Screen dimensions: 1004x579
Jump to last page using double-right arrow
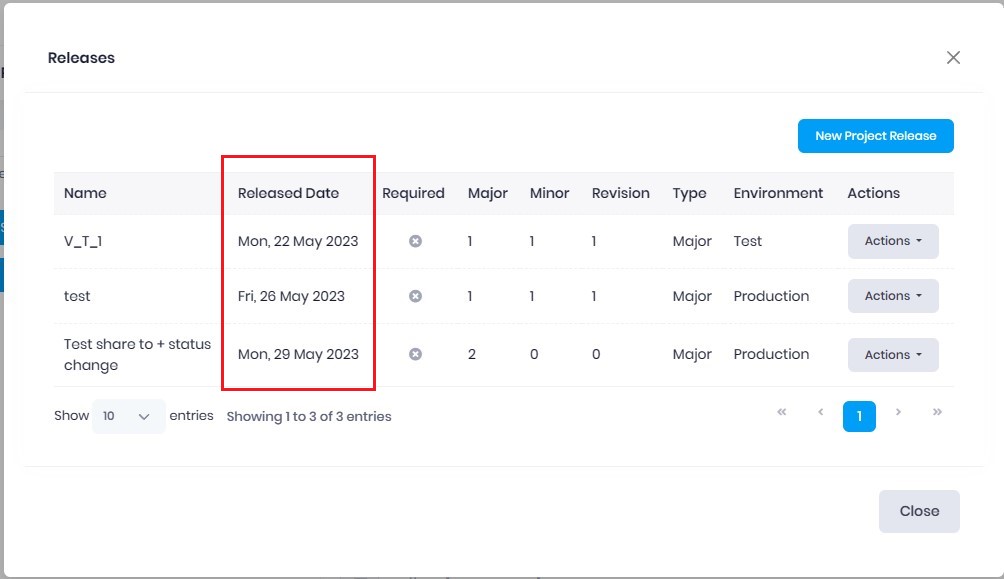point(937,412)
